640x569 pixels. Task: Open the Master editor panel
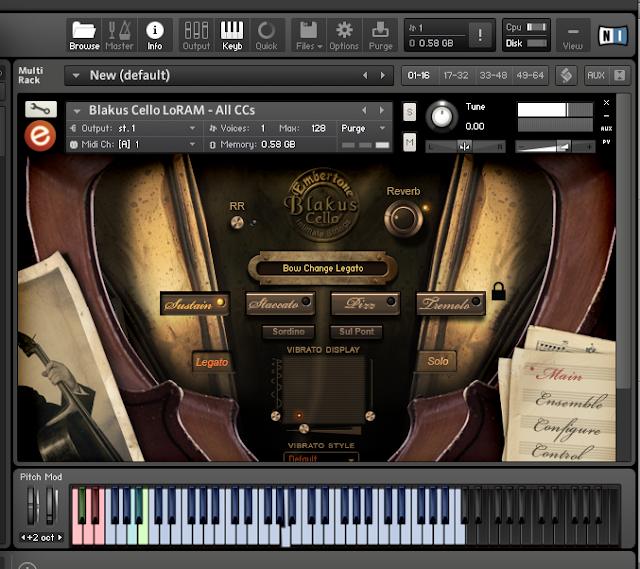click(x=119, y=35)
